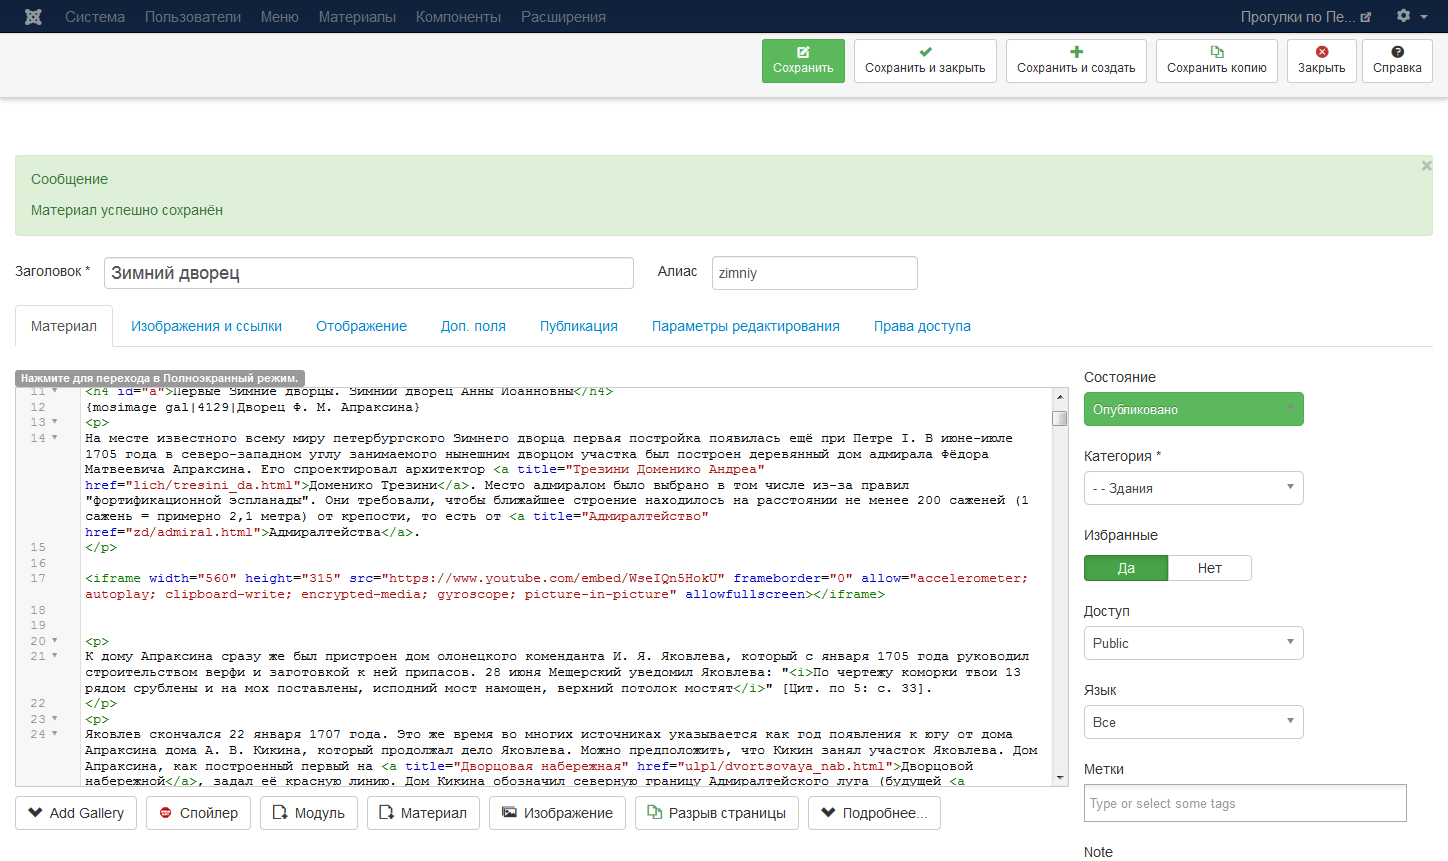Open the Меню menu in top bar
This screenshot has width=1448, height=861.
click(x=280, y=17)
